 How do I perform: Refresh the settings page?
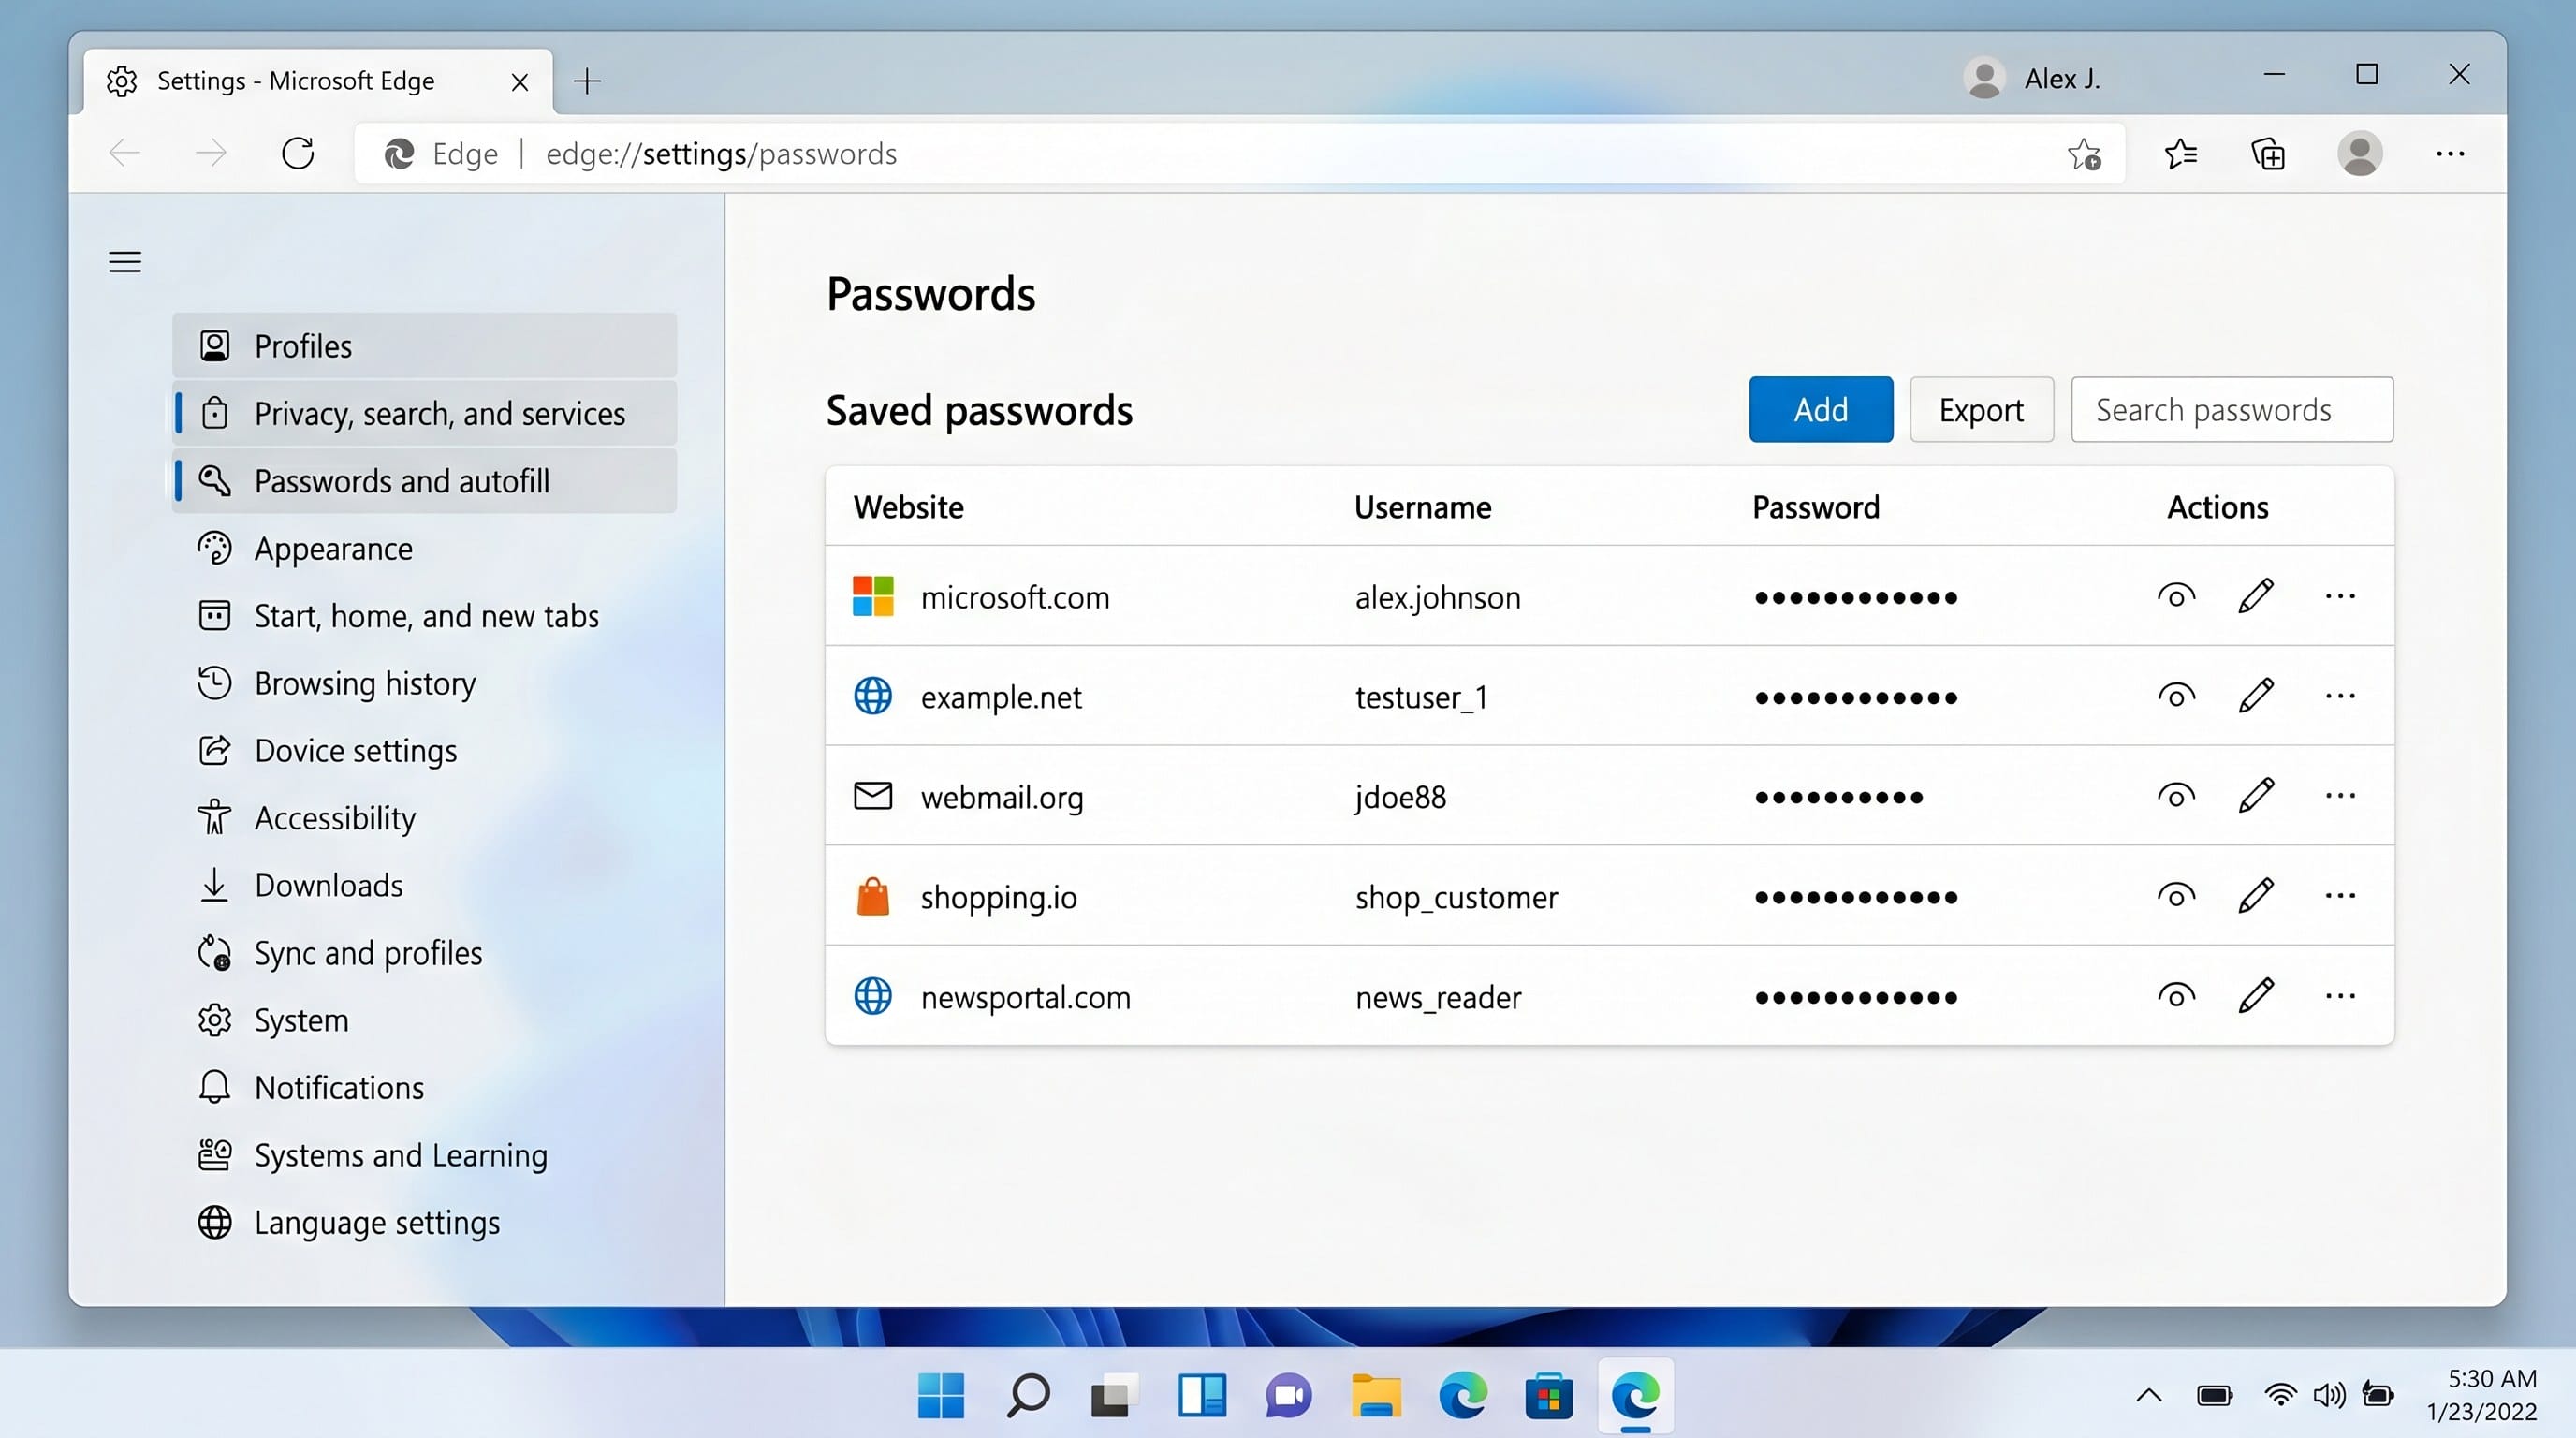[x=298, y=154]
